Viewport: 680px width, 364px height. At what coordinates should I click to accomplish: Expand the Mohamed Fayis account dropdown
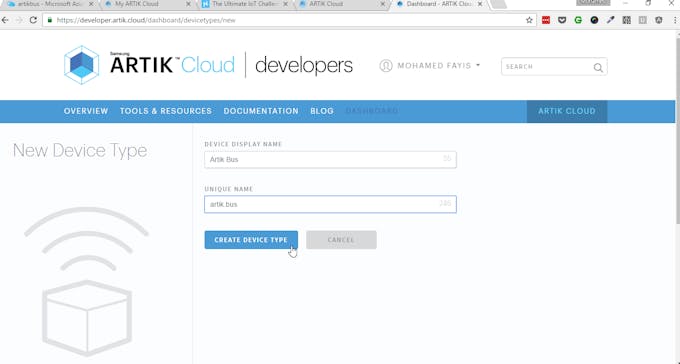(478, 65)
